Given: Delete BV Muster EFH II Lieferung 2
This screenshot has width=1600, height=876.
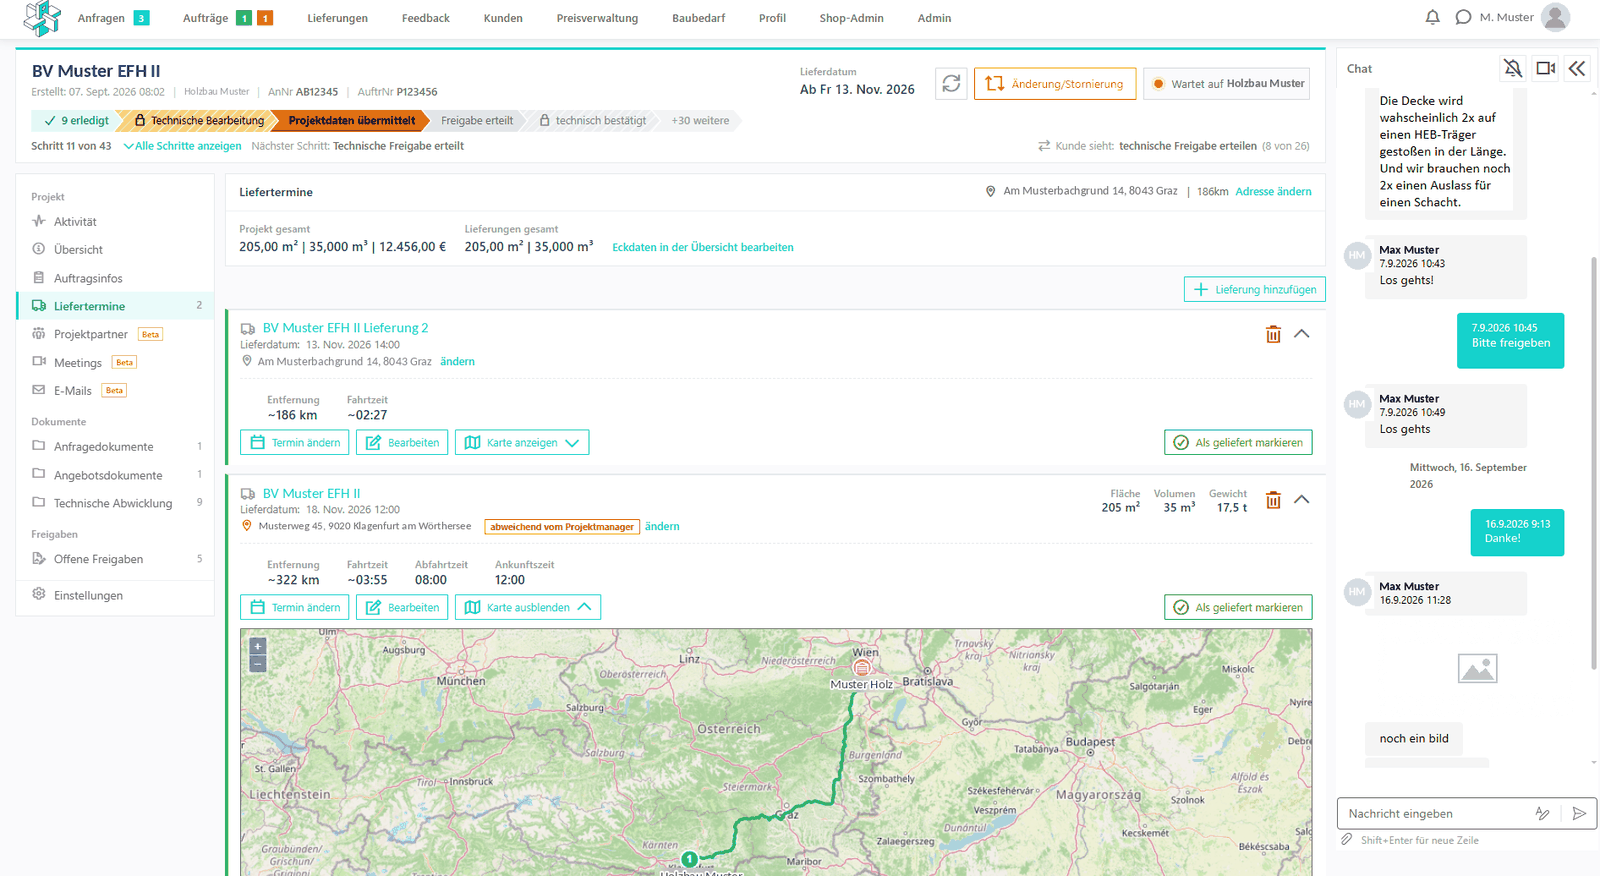Looking at the screenshot, I should coord(1273,334).
